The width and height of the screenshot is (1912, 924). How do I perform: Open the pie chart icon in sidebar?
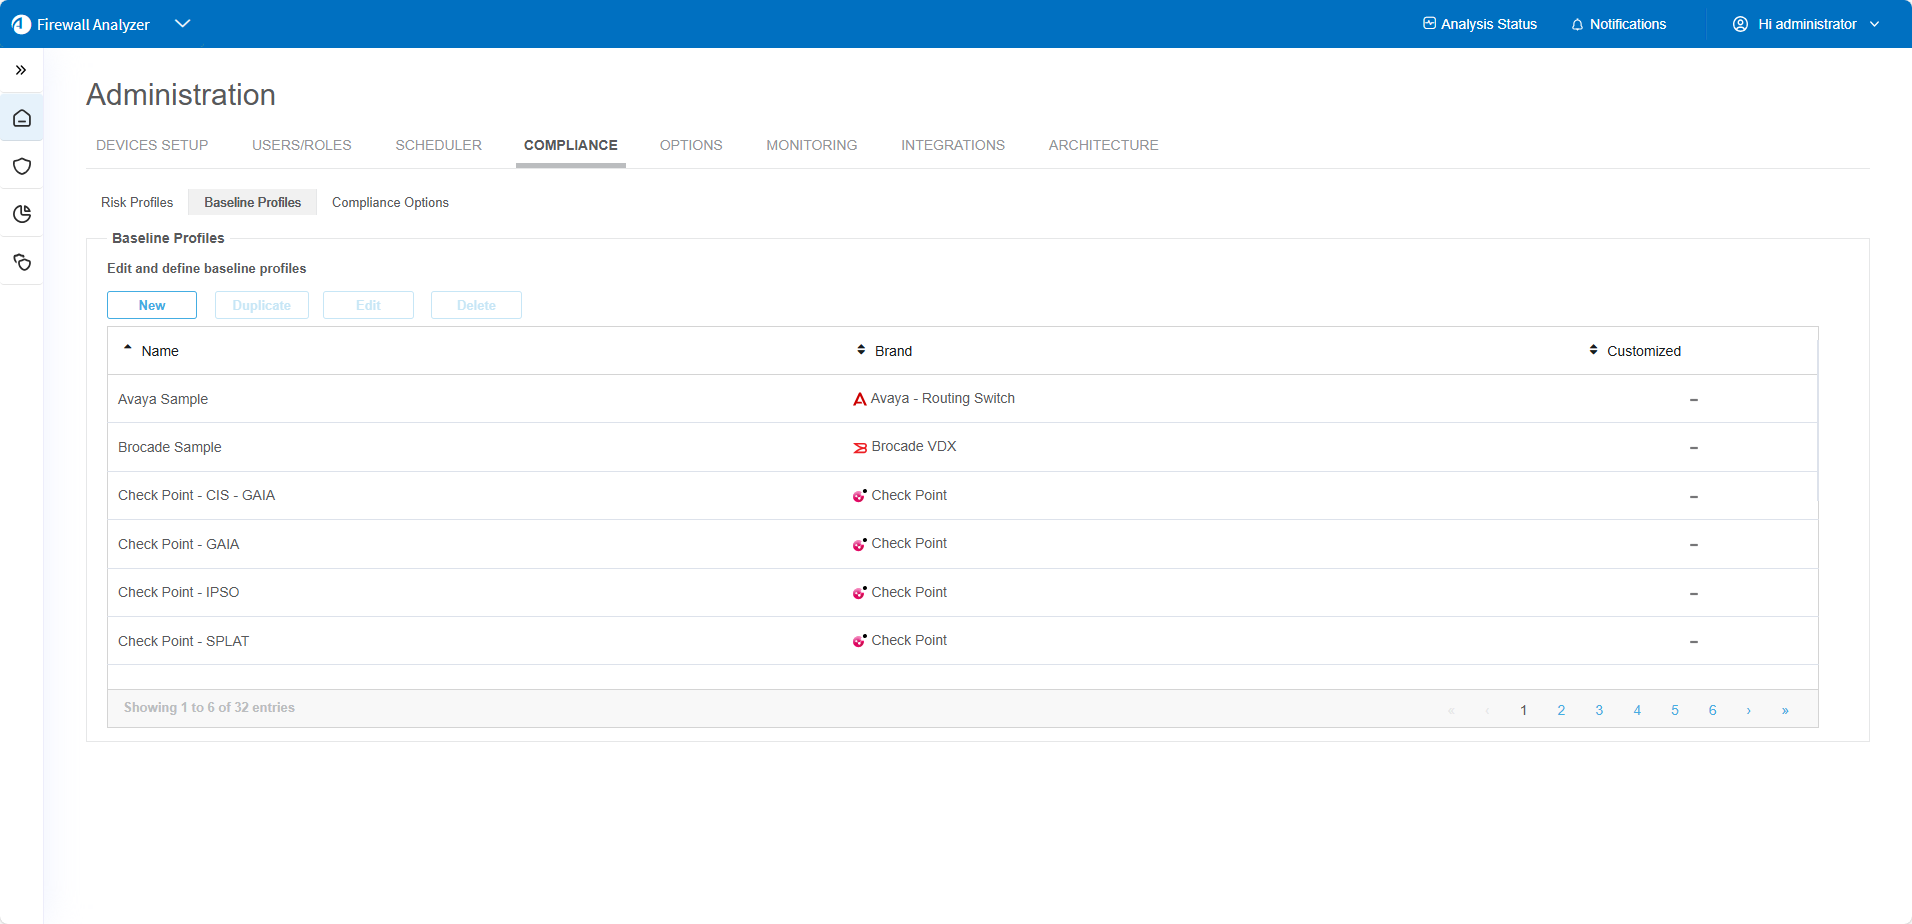(x=22, y=214)
